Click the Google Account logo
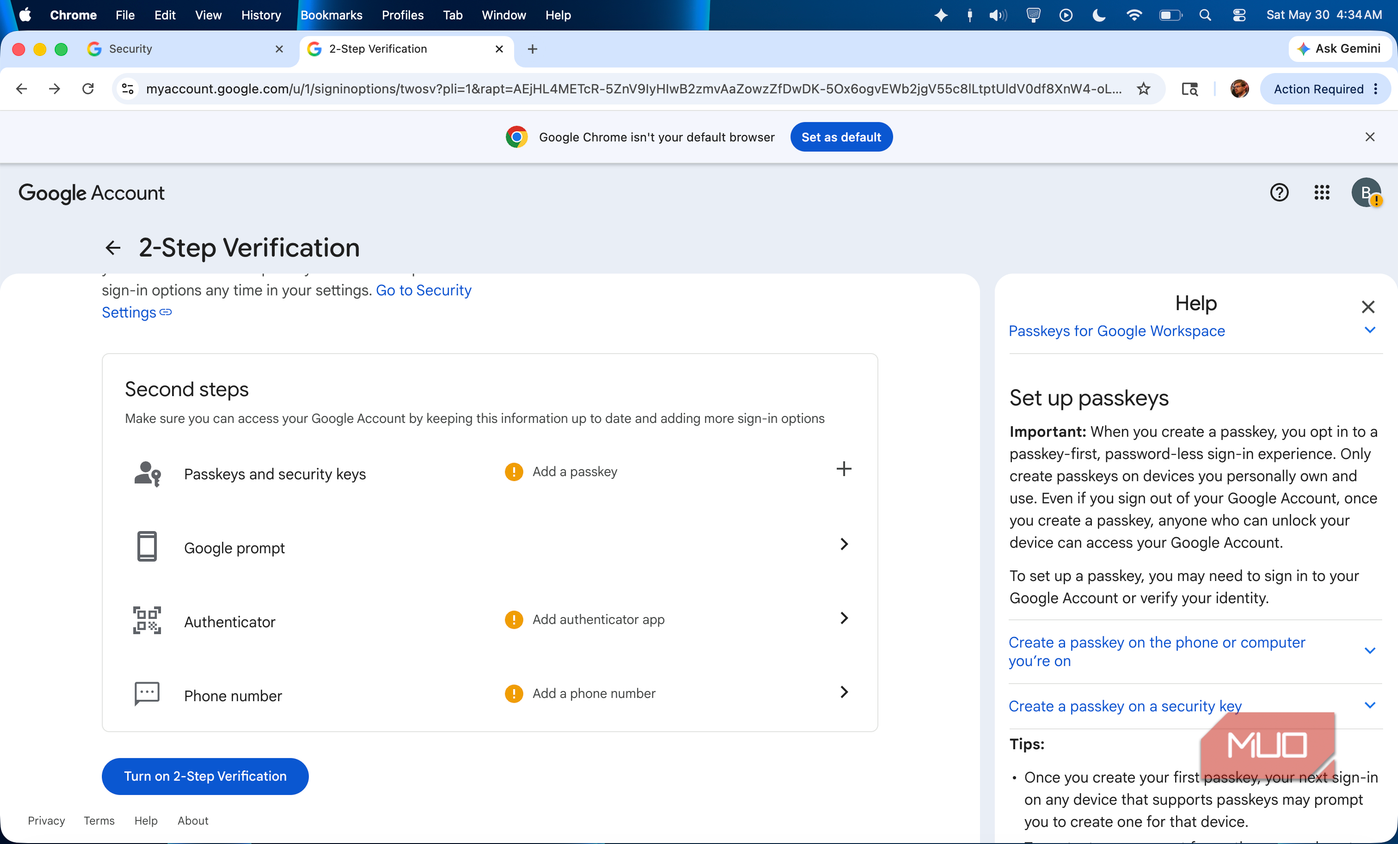1398x844 pixels. [x=91, y=193]
